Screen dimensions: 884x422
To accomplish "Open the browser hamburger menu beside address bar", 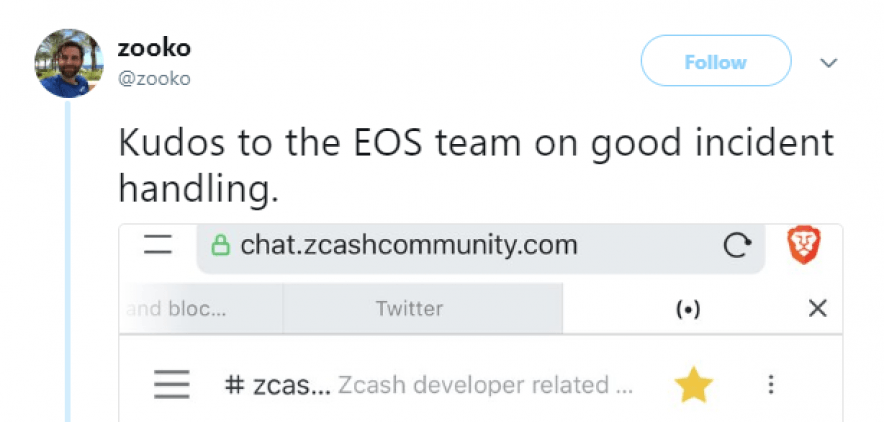I will (x=159, y=245).
